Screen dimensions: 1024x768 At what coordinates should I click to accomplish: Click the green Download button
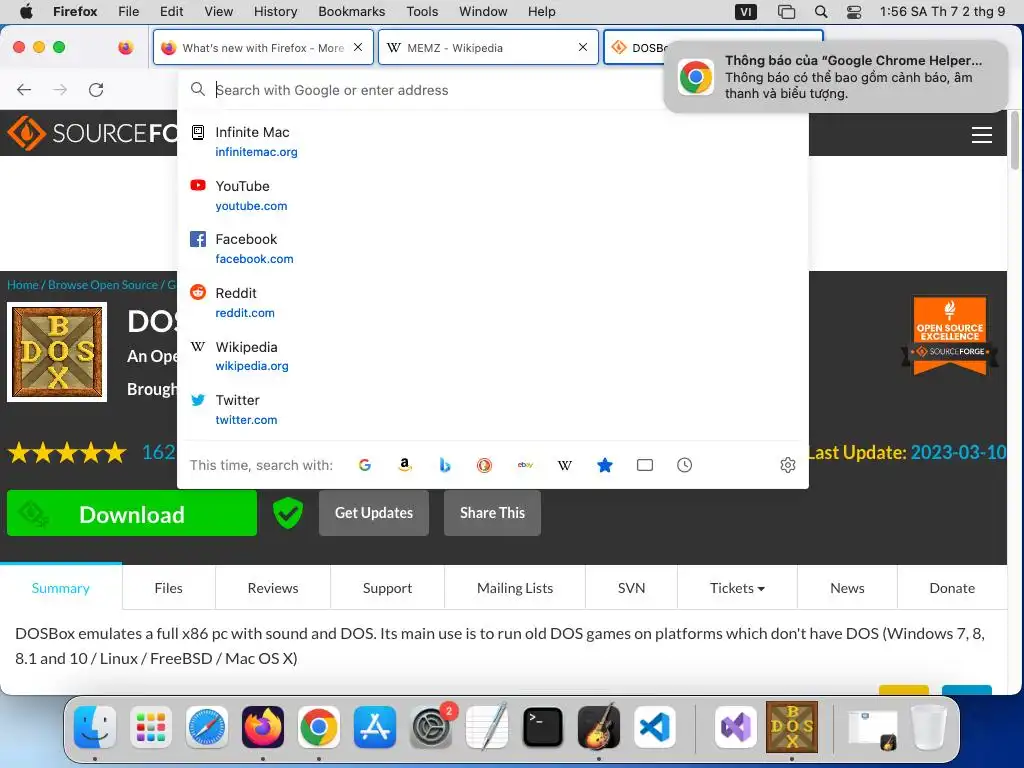pyautogui.click(x=132, y=513)
